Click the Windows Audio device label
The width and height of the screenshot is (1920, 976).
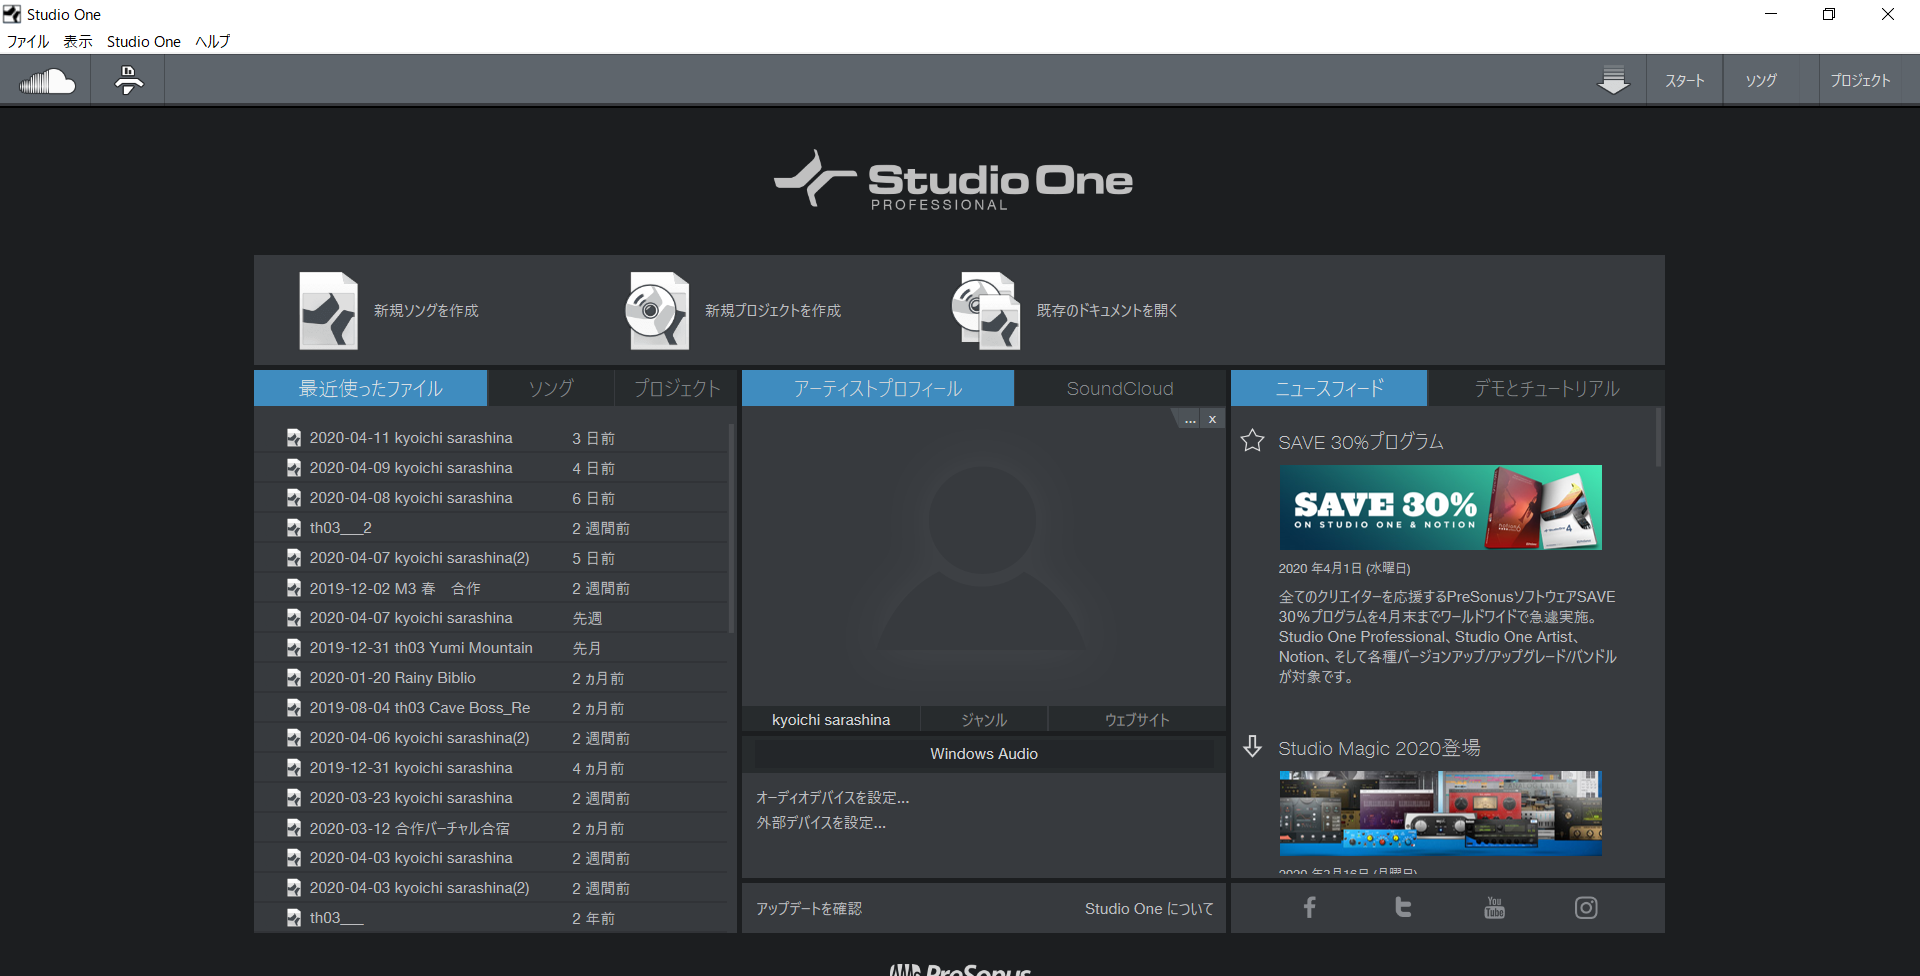click(x=984, y=753)
